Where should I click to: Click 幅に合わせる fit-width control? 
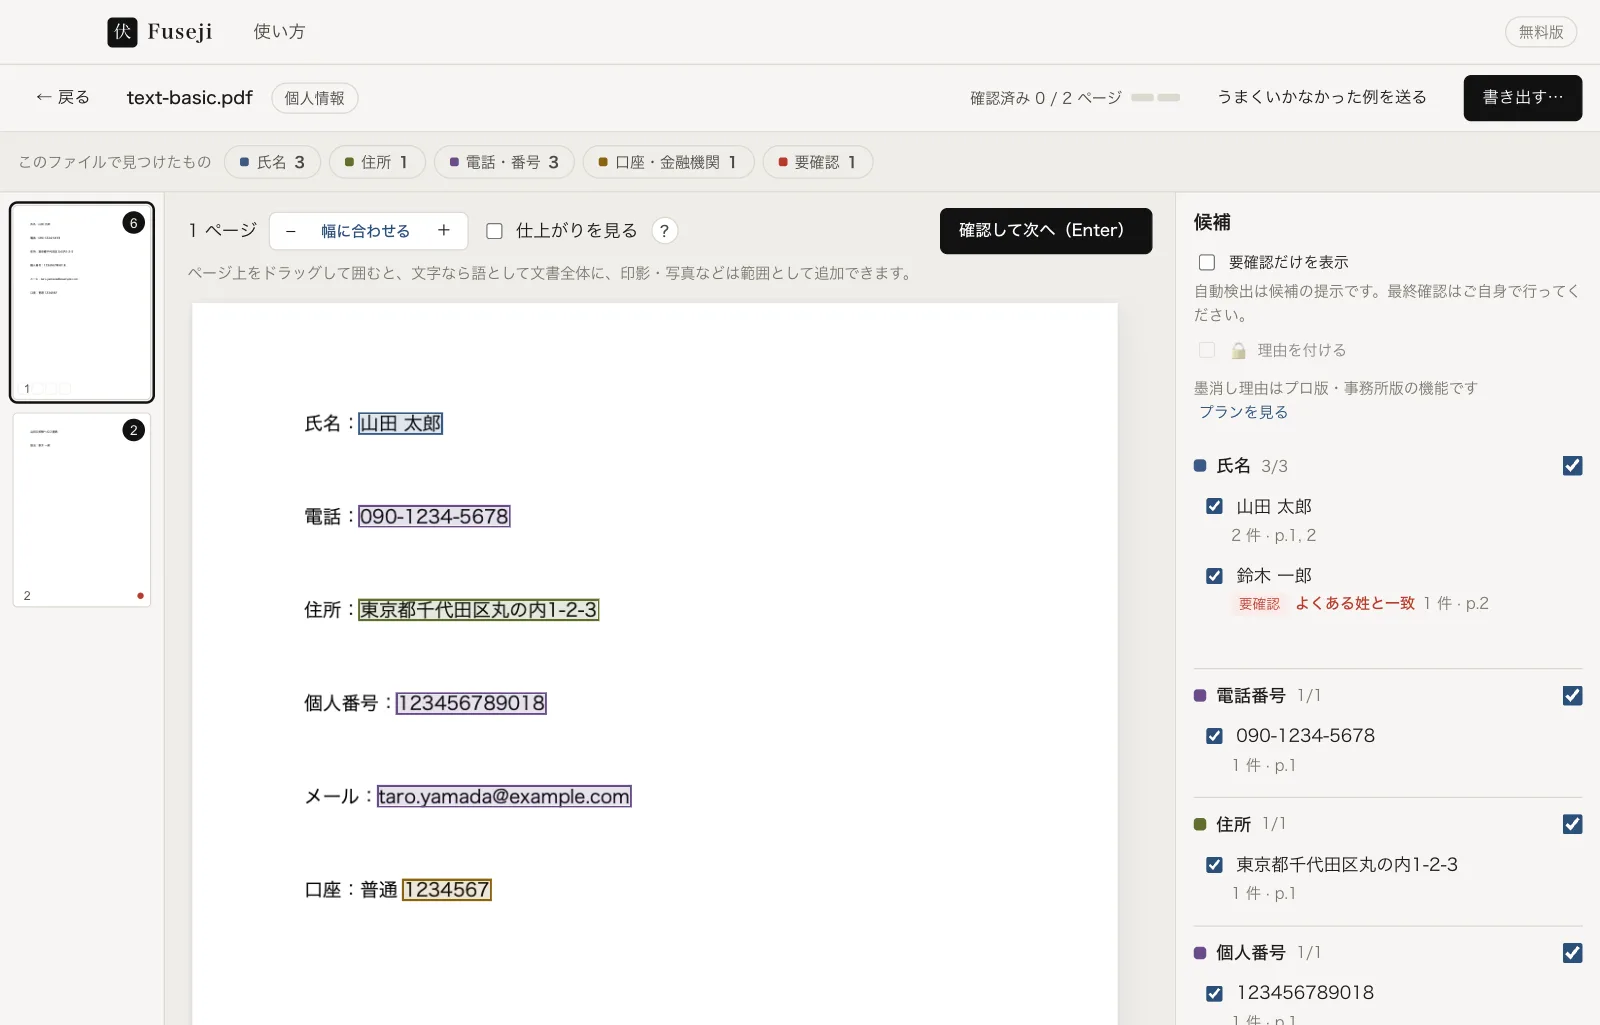(365, 231)
